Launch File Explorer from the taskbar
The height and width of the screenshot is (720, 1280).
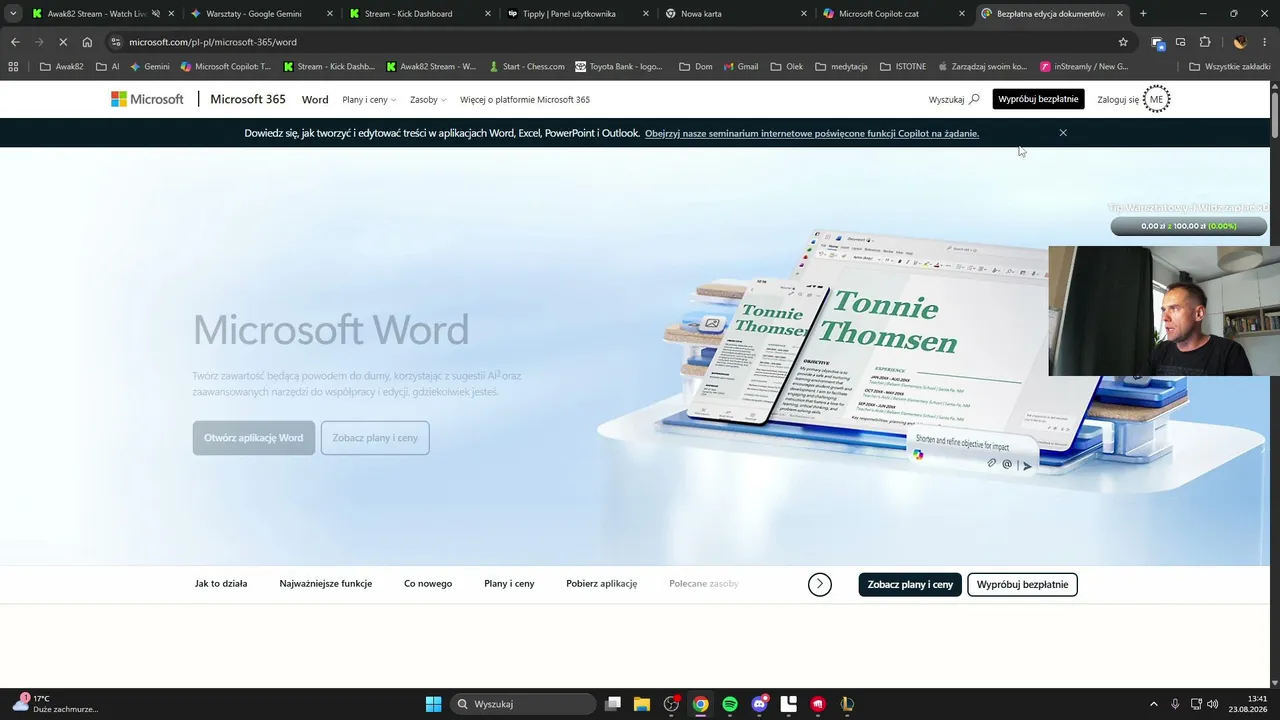(x=642, y=704)
